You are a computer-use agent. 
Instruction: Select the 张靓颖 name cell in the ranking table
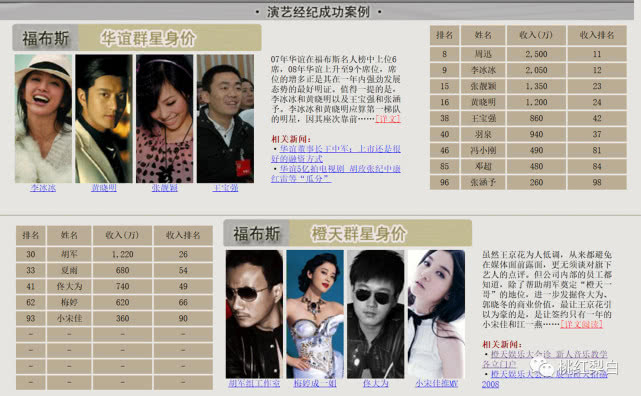(483, 86)
